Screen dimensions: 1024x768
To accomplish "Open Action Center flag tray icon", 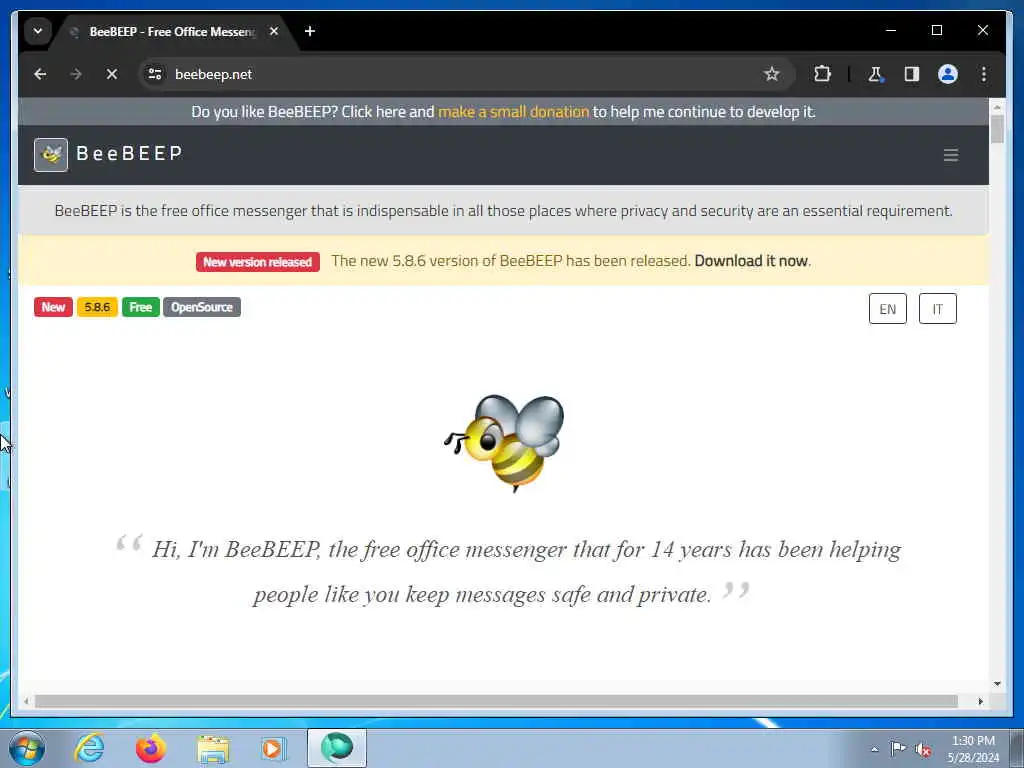I will tap(898, 749).
